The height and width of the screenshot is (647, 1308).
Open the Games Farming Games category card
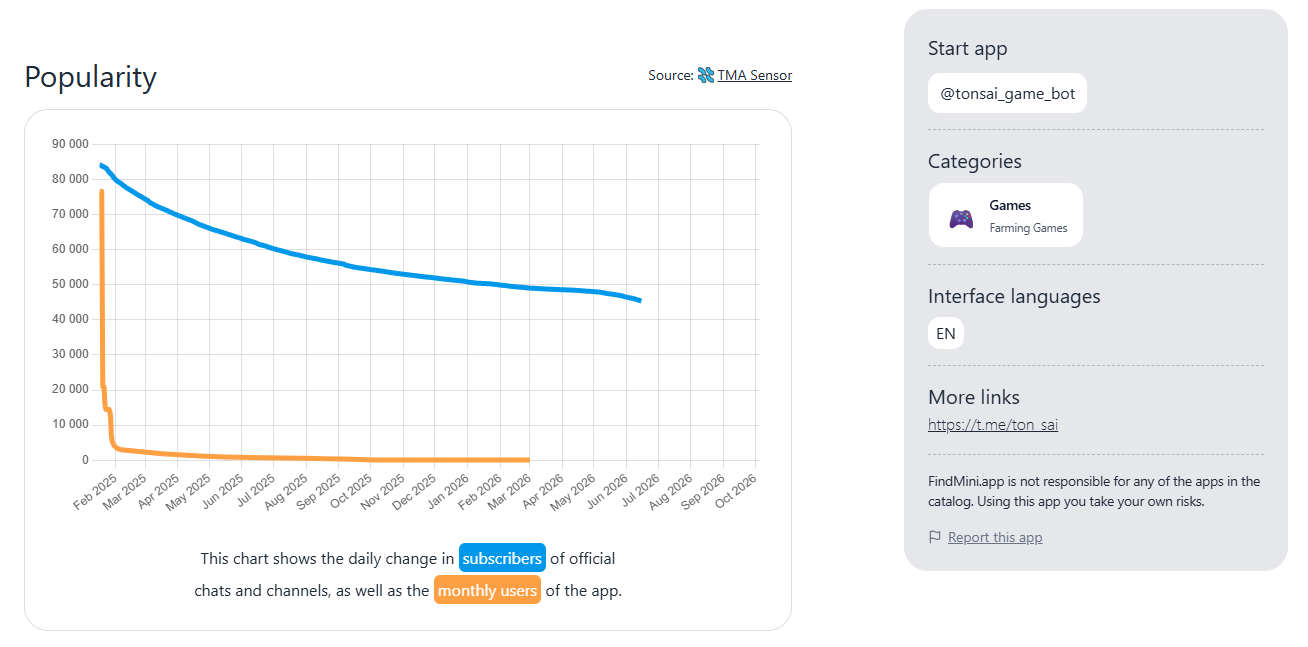(x=1006, y=215)
